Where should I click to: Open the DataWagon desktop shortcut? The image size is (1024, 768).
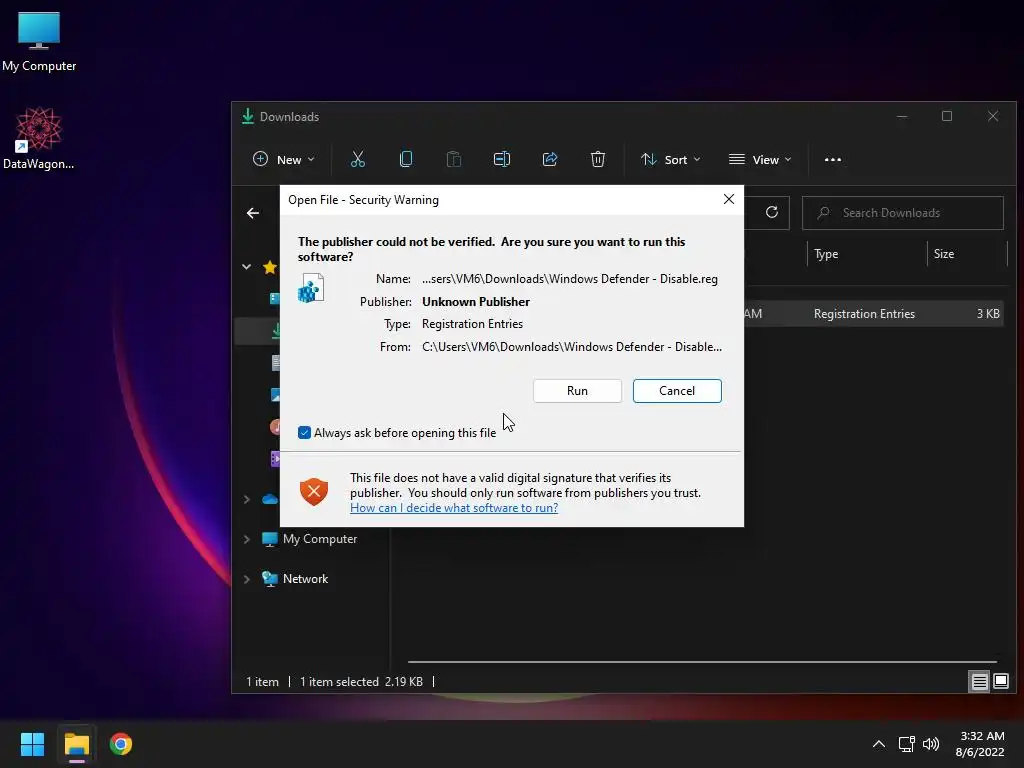point(39,138)
